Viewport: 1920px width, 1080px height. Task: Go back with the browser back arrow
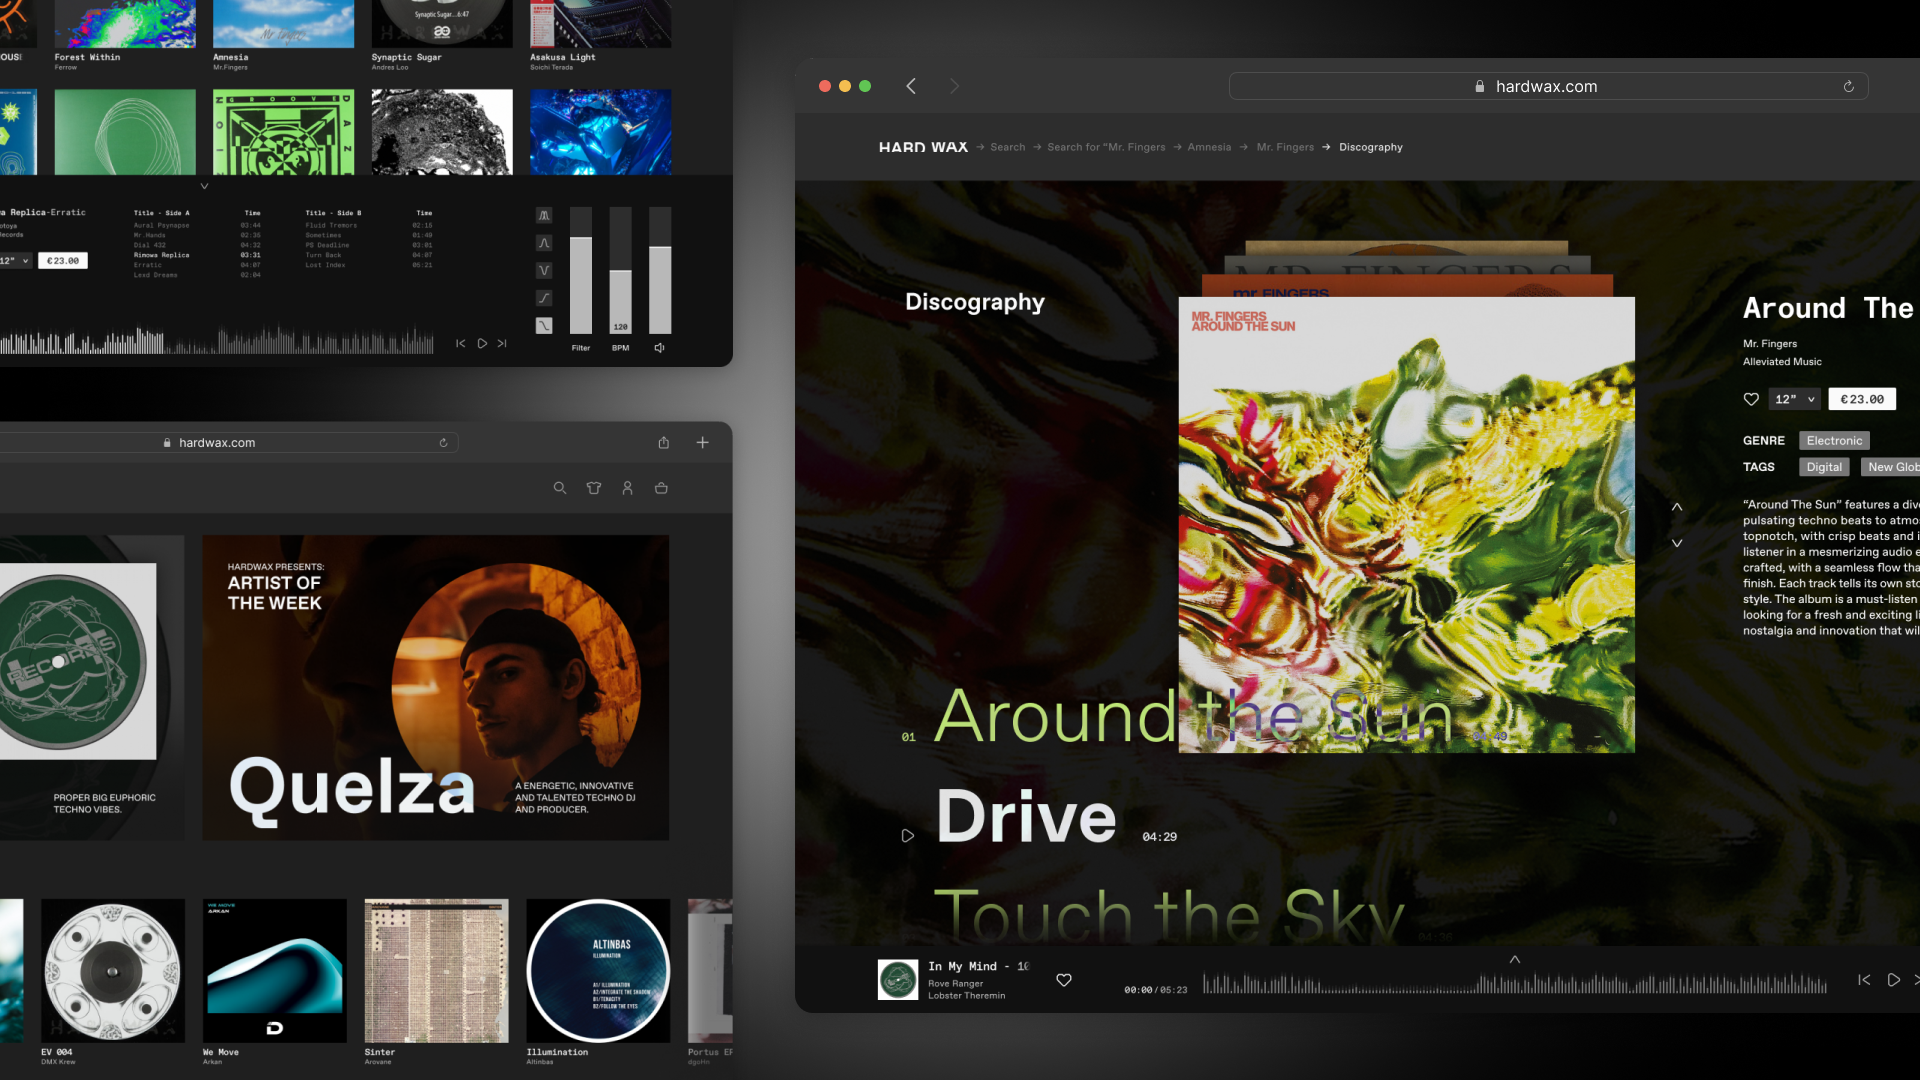pyautogui.click(x=911, y=86)
